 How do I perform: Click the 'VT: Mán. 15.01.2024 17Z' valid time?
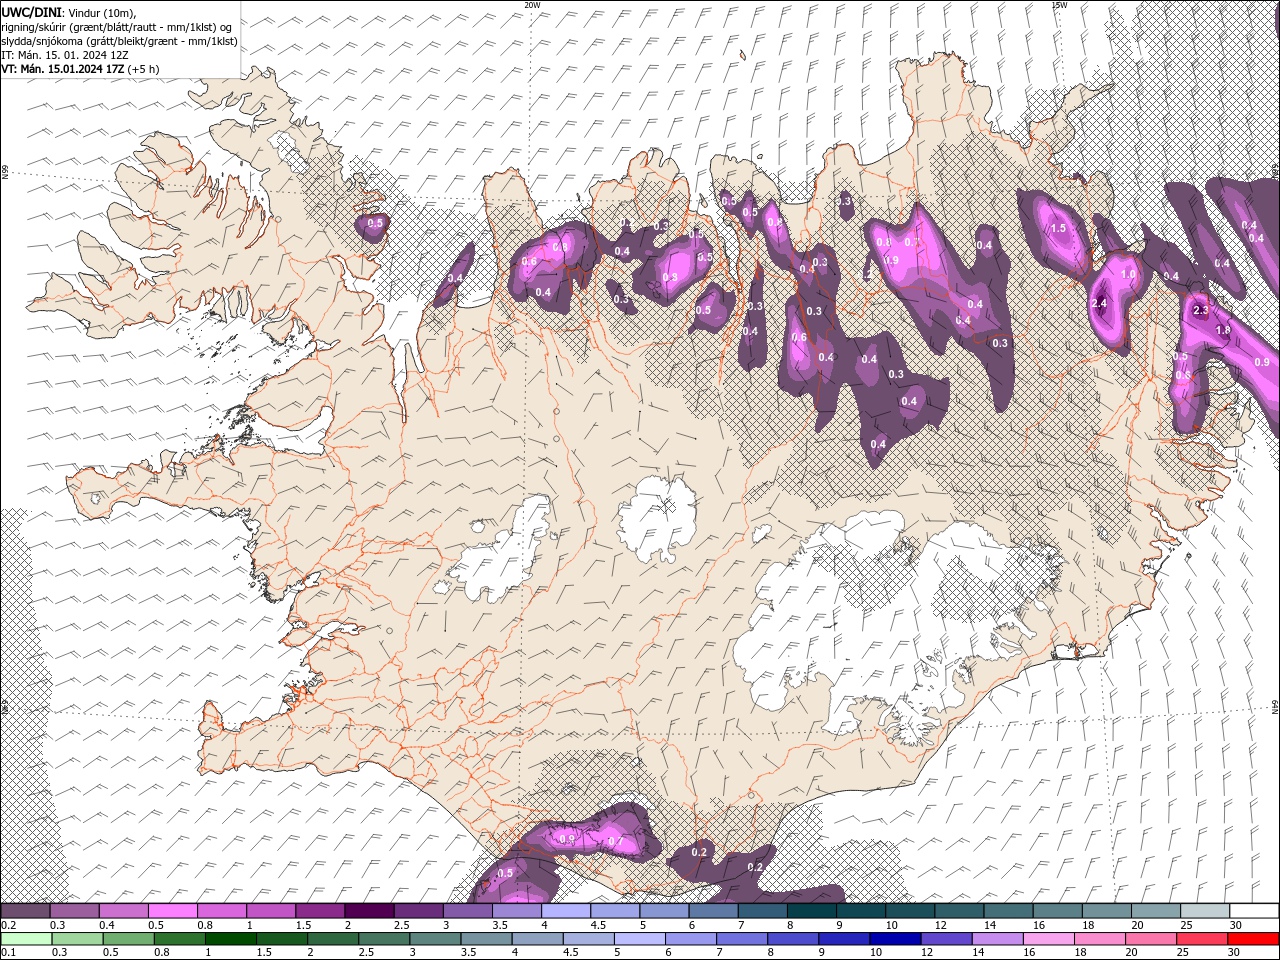tap(63, 68)
